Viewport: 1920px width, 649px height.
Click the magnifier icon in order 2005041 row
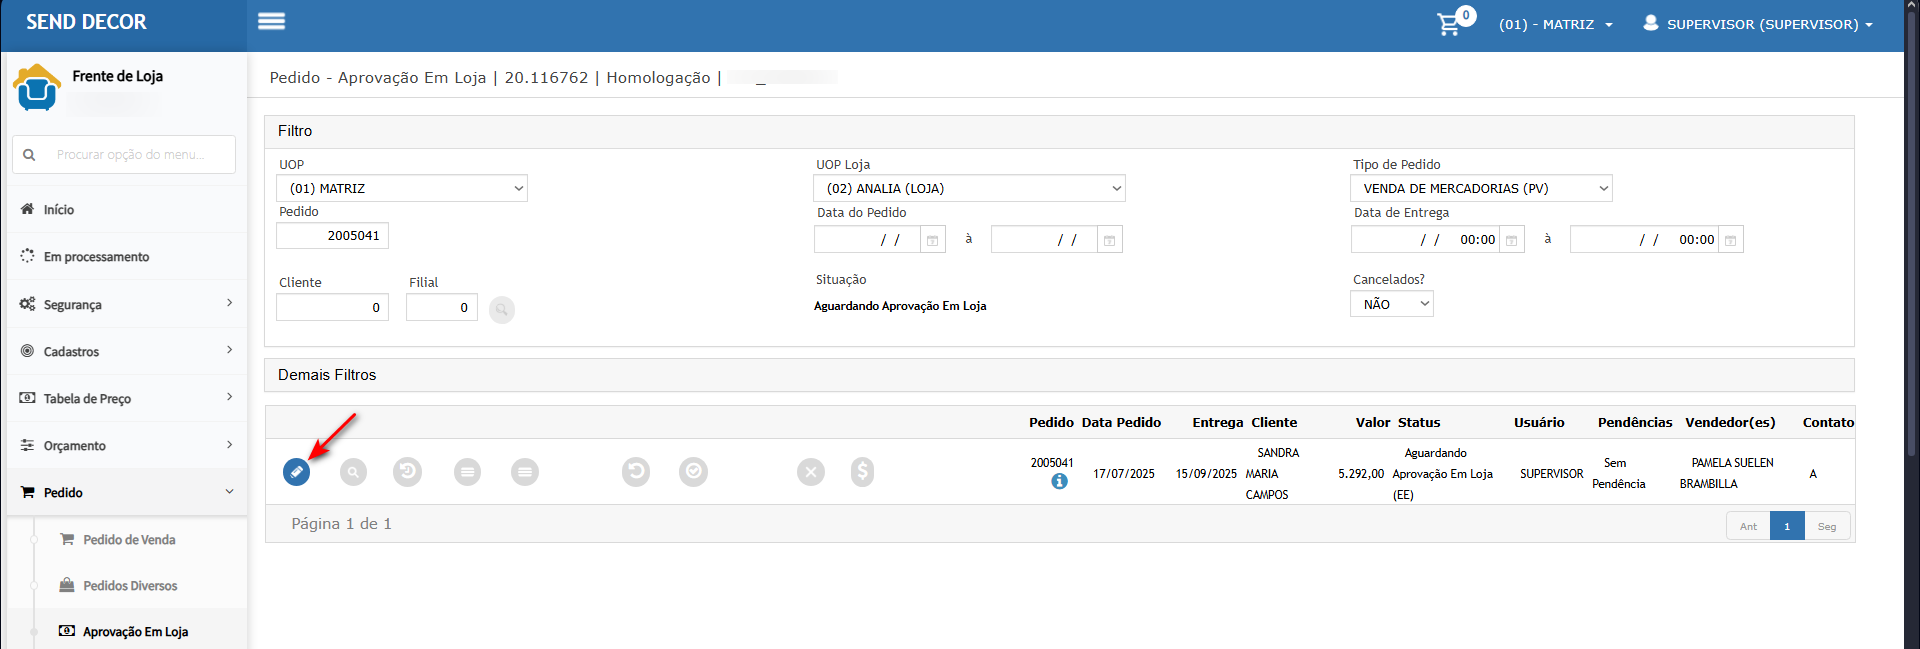353,471
